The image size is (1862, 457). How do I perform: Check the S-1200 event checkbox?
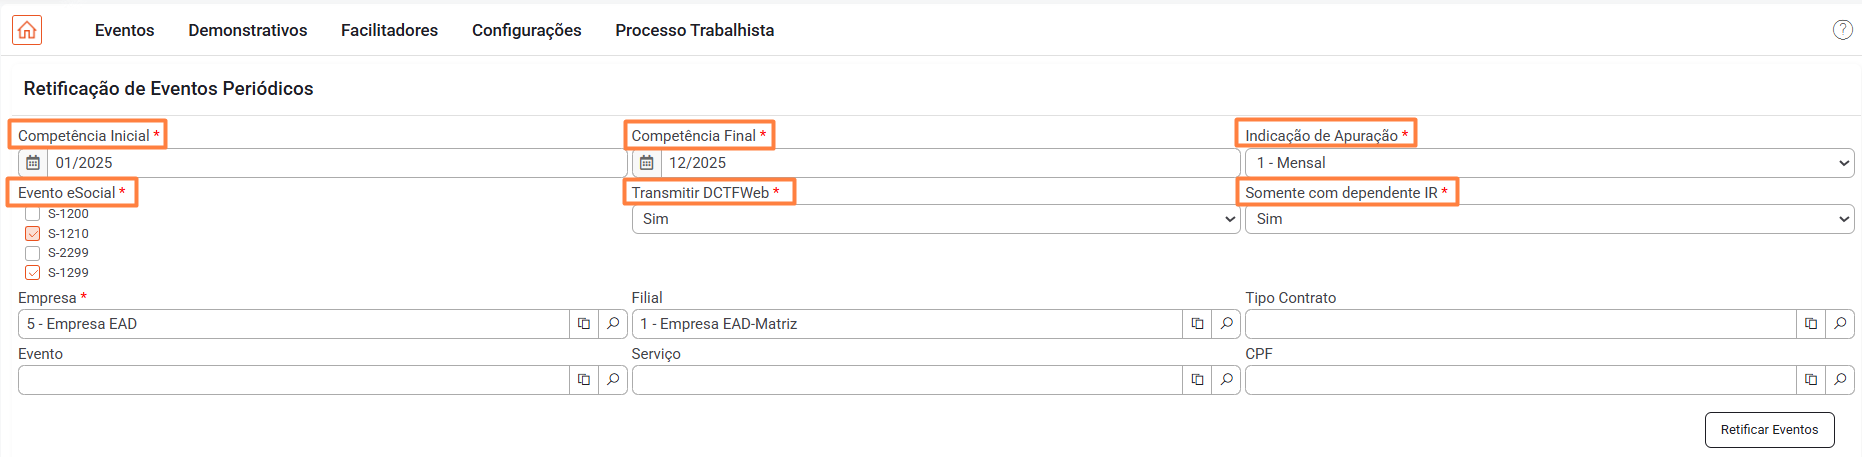pos(33,214)
